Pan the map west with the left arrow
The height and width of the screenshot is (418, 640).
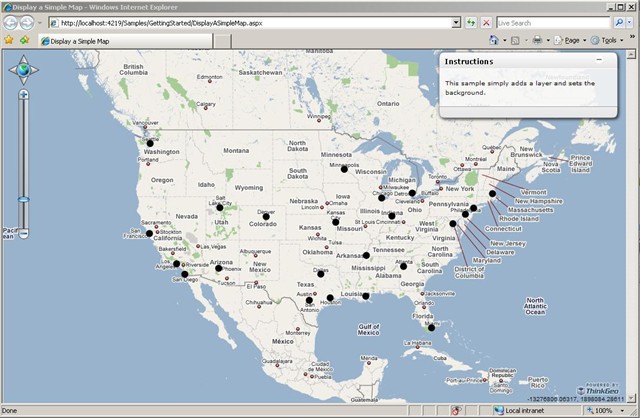pos(13,70)
